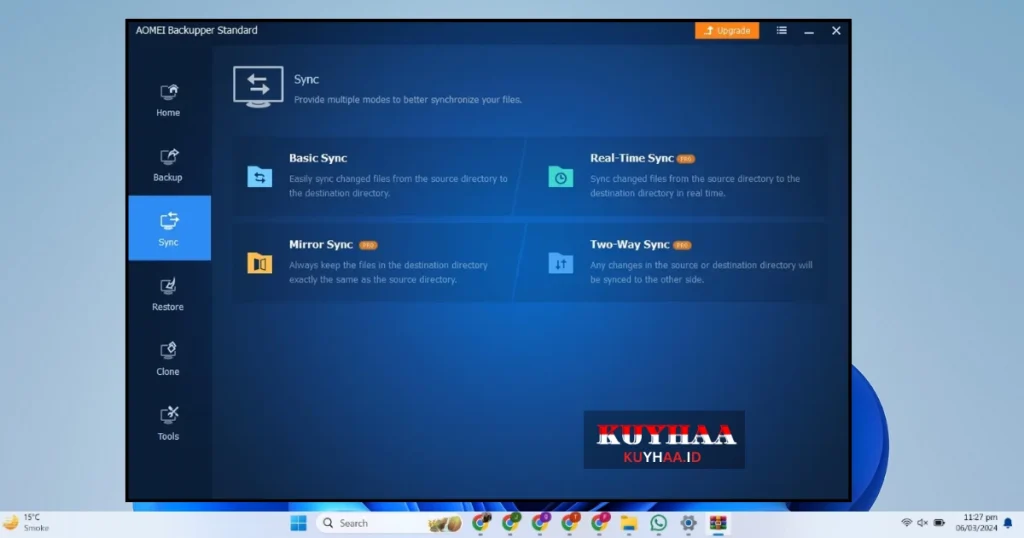Open the Home section in sidebar
The image size is (1024, 538).
[x=168, y=101]
